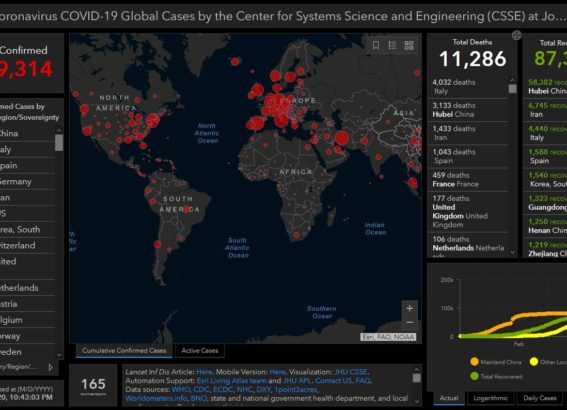Click the yellow Other Locations legend swatch
Screen dimensions: 567x410
[534, 362]
